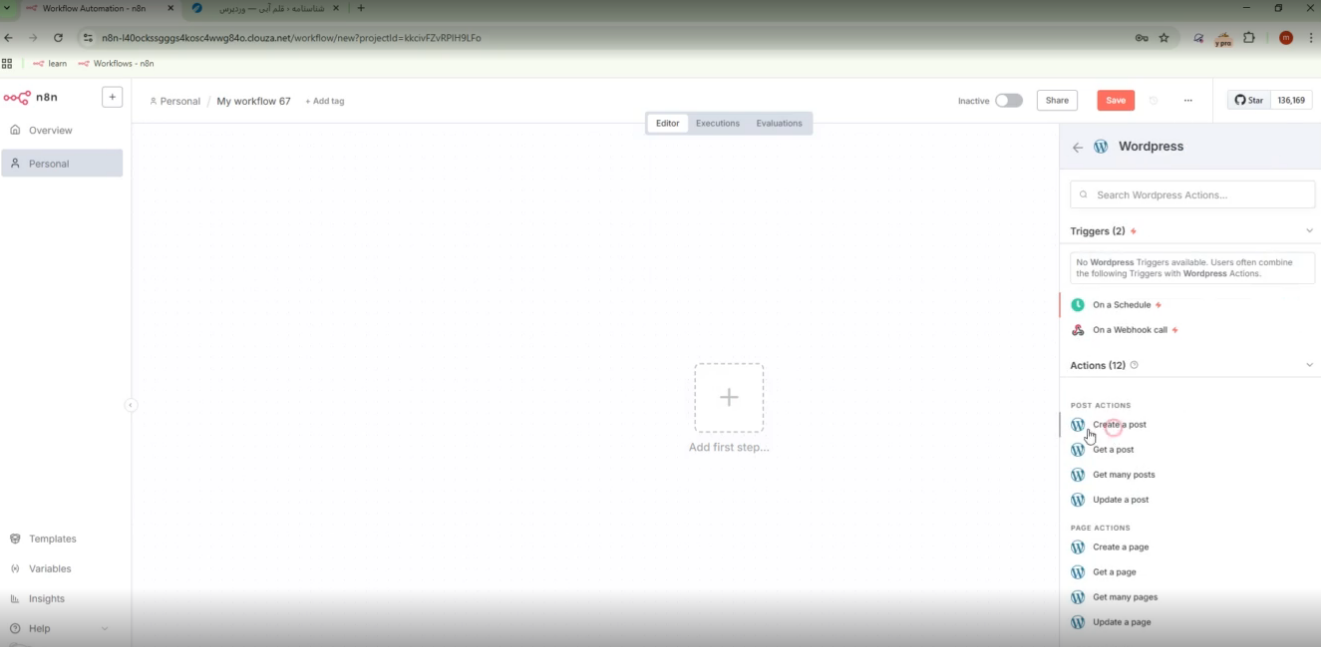
Task: Collapse the Triggers section chevron
Action: point(1309,231)
